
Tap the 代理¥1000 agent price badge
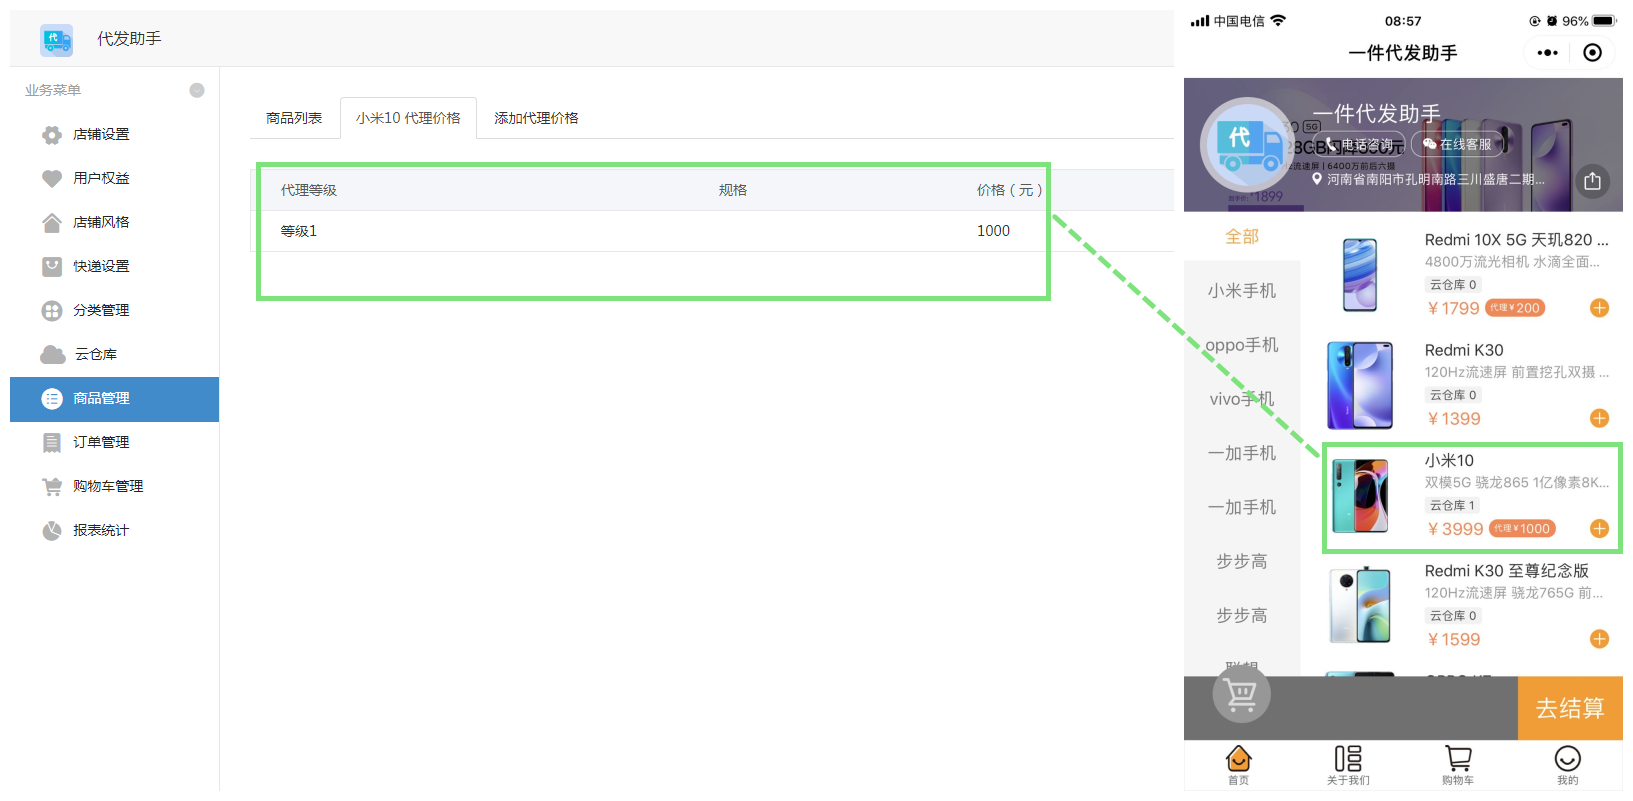click(x=1522, y=528)
